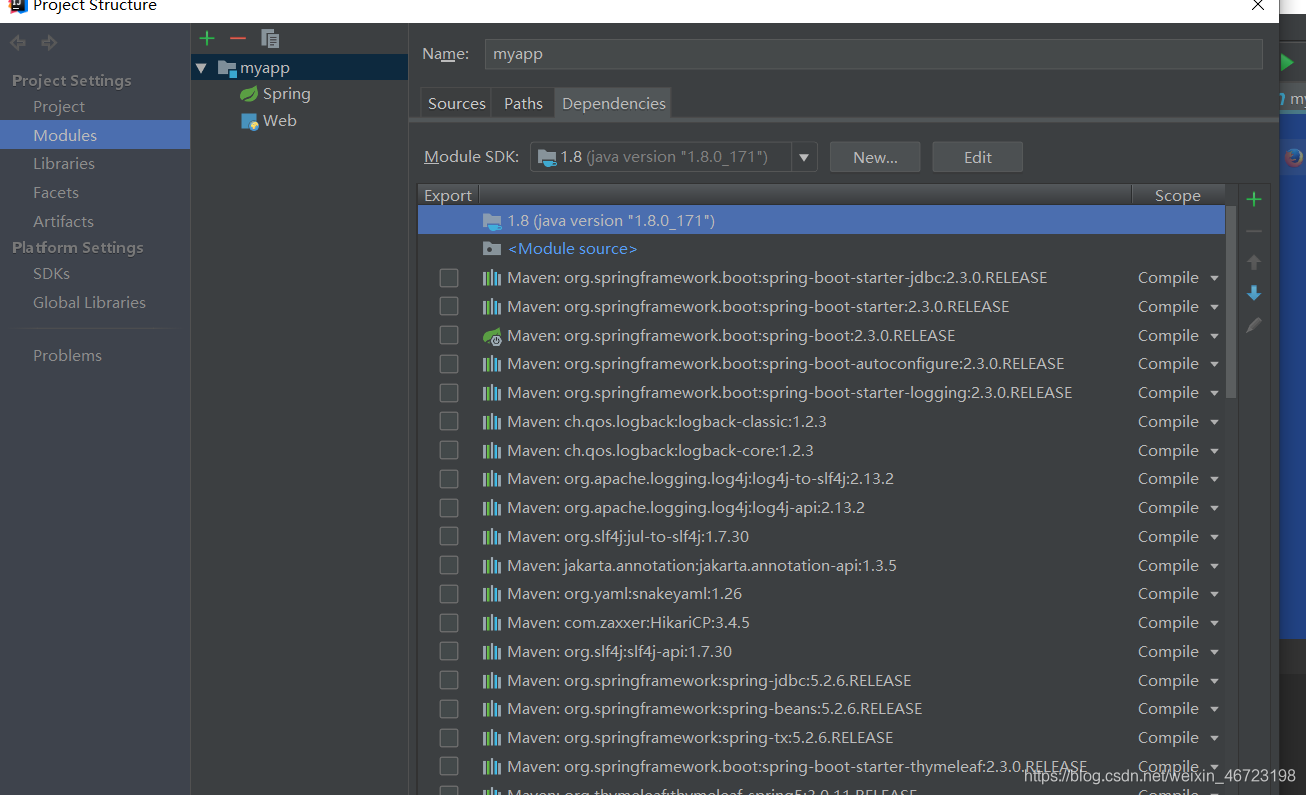
Task: Open the Module SDK dropdown
Action: 803,156
